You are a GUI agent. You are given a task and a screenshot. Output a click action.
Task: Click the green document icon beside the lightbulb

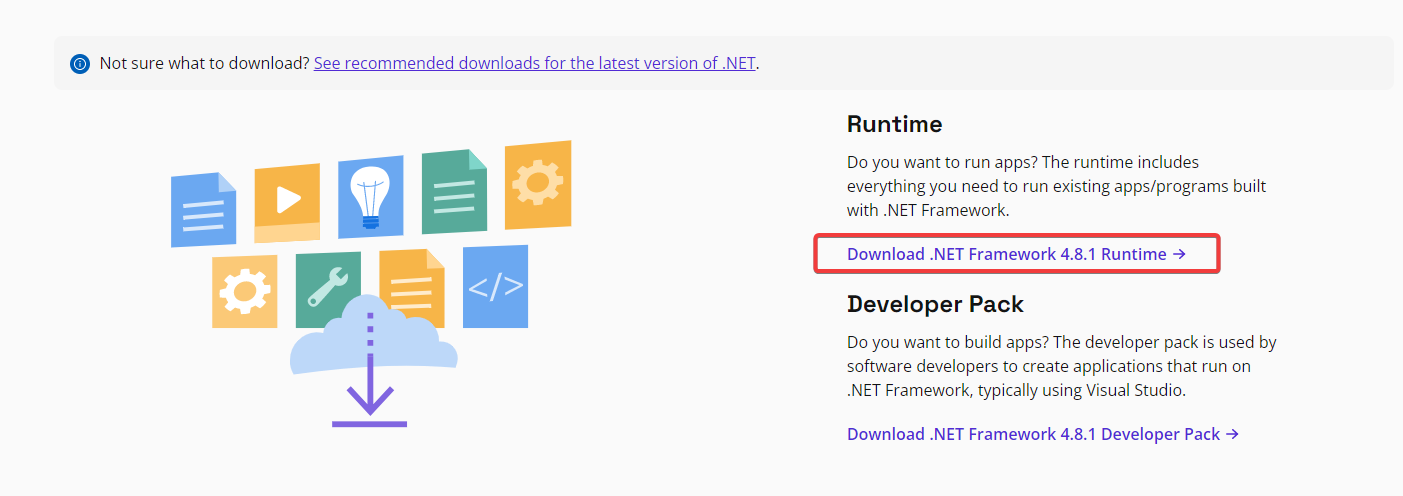pos(454,191)
